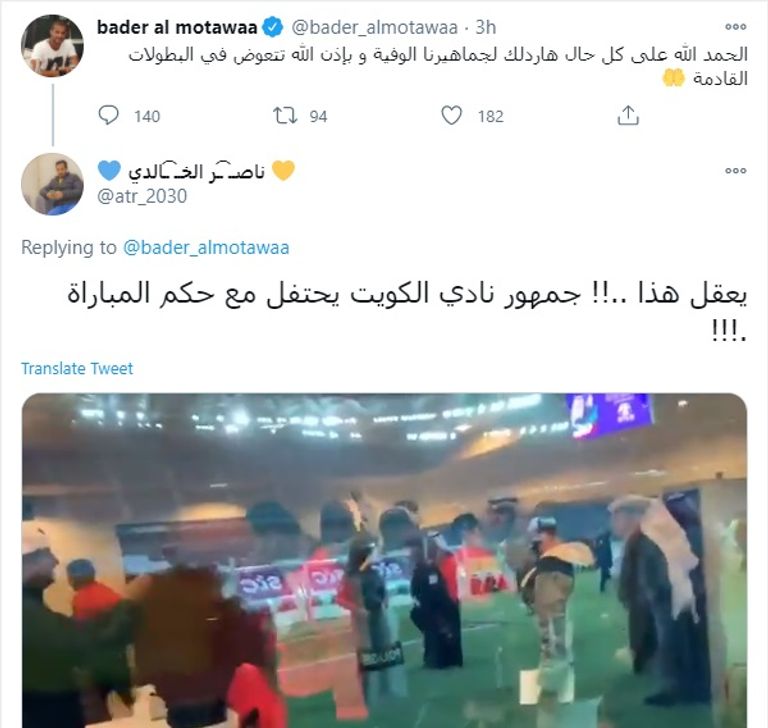The image size is (768, 728).
Task: Click the Arabic display name of atr_2030
Action: click(196, 171)
